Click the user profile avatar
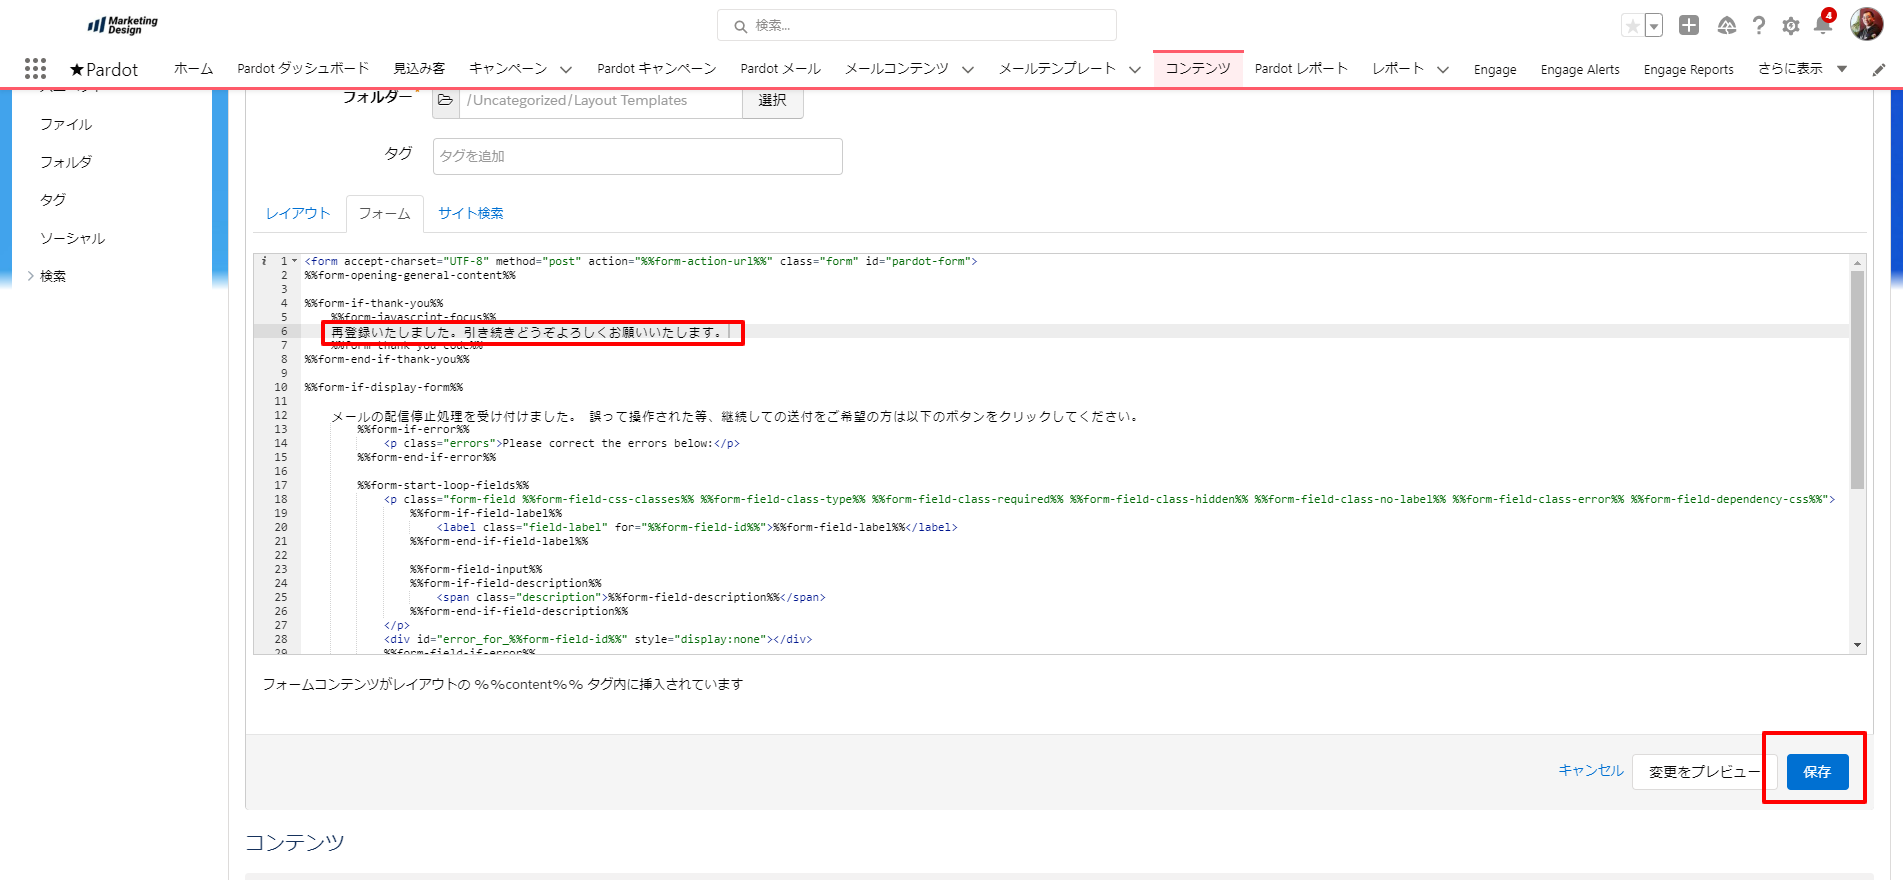 click(x=1866, y=25)
